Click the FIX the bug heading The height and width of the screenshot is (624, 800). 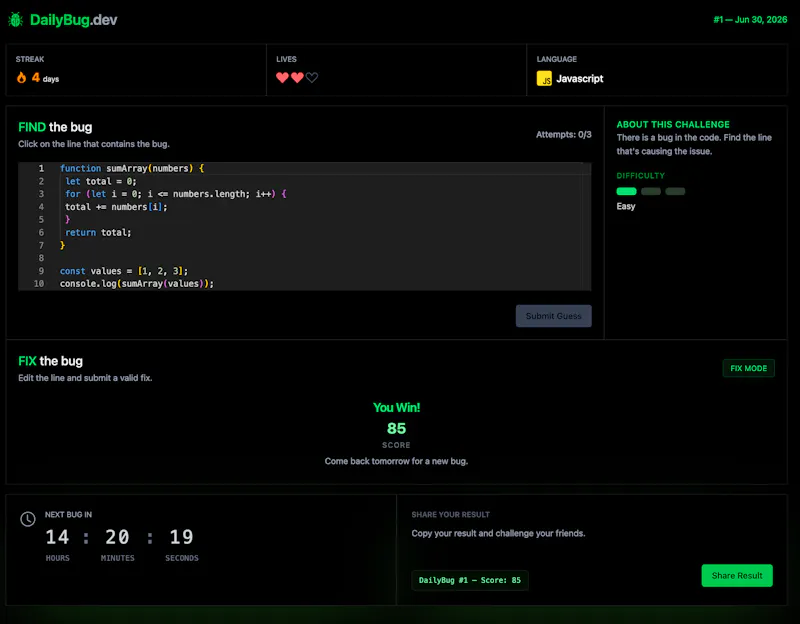tap(51, 361)
